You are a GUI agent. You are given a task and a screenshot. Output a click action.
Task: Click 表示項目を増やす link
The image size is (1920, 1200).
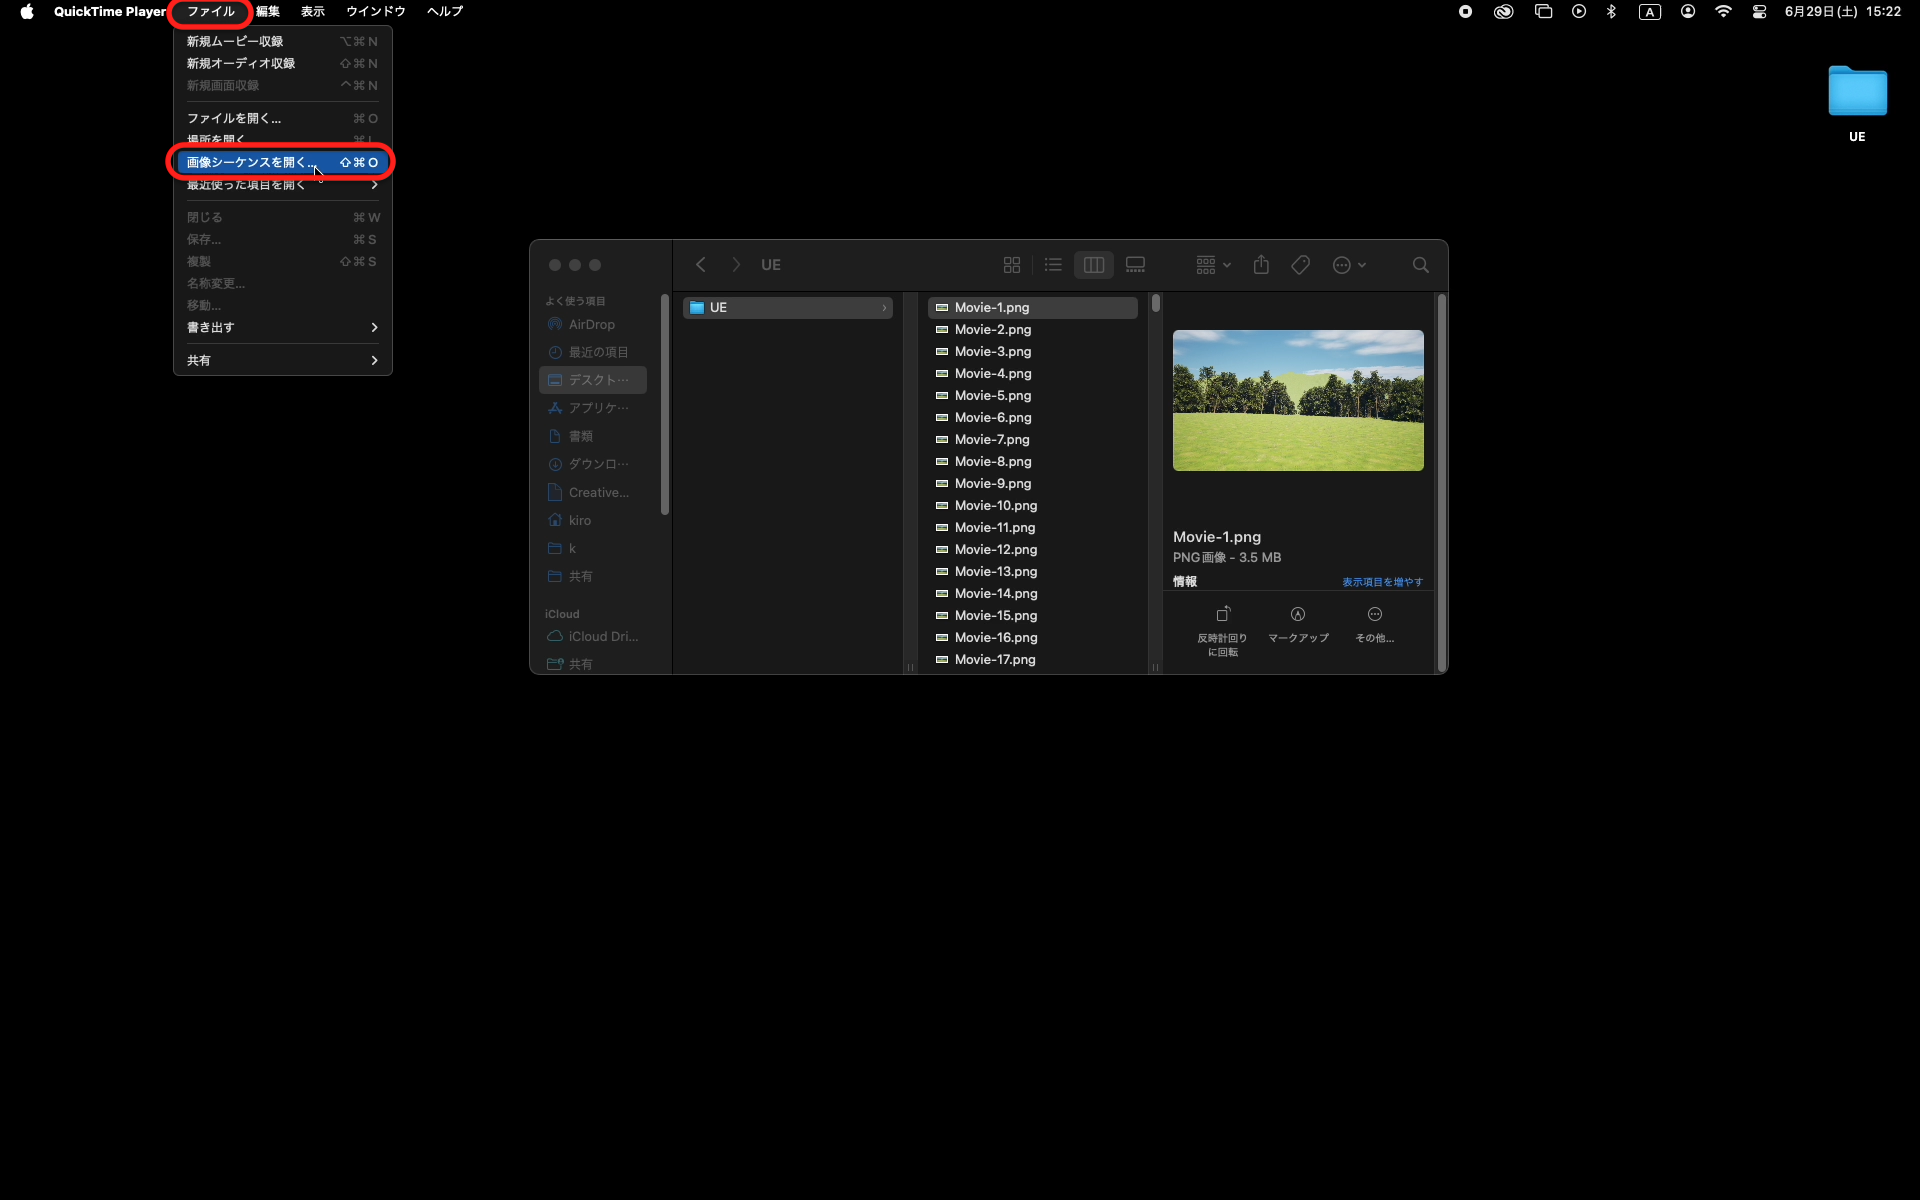[x=1382, y=582]
